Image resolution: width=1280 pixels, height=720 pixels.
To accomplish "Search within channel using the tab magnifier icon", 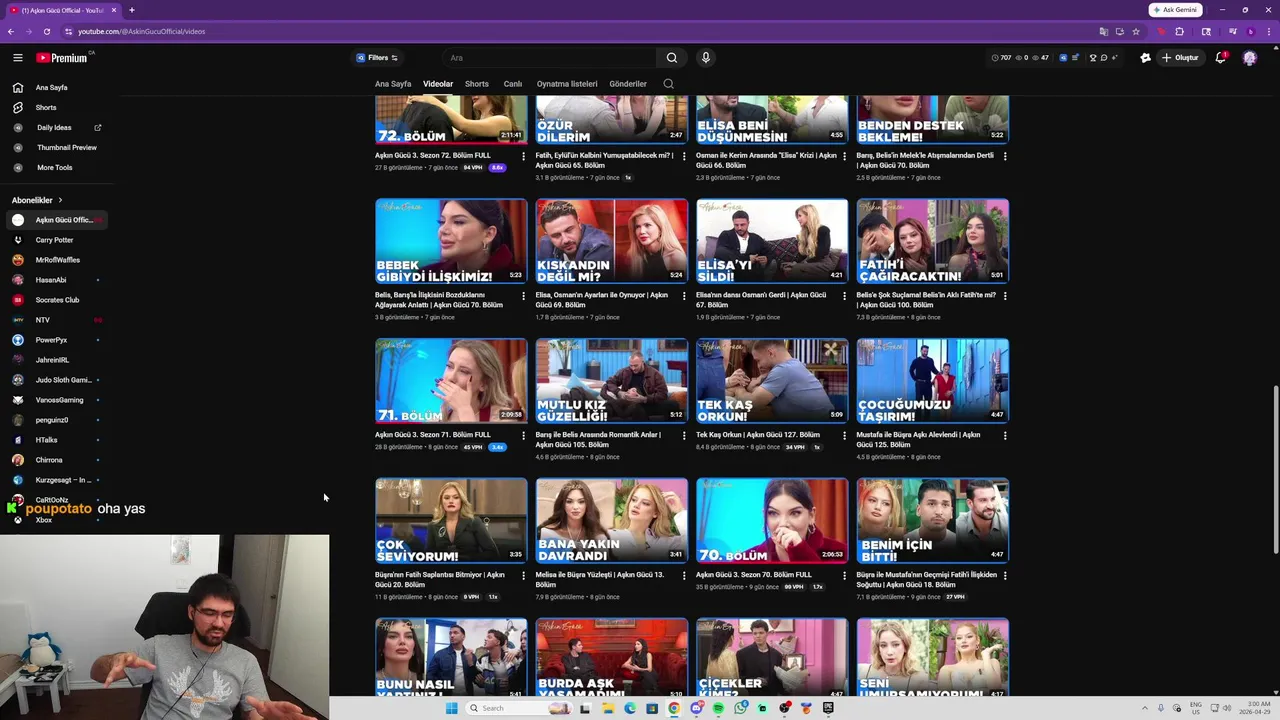I will tap(668, 84).
